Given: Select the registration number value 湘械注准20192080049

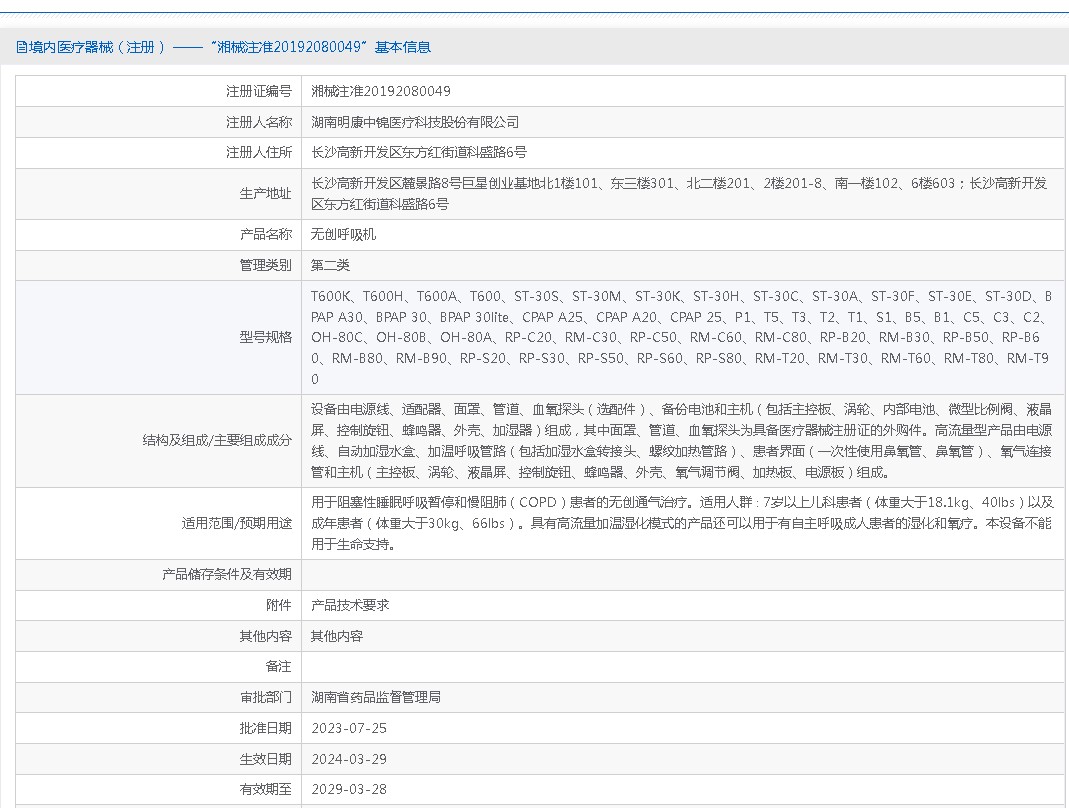Looking at the screenshot, I should [x=381, y=91].
